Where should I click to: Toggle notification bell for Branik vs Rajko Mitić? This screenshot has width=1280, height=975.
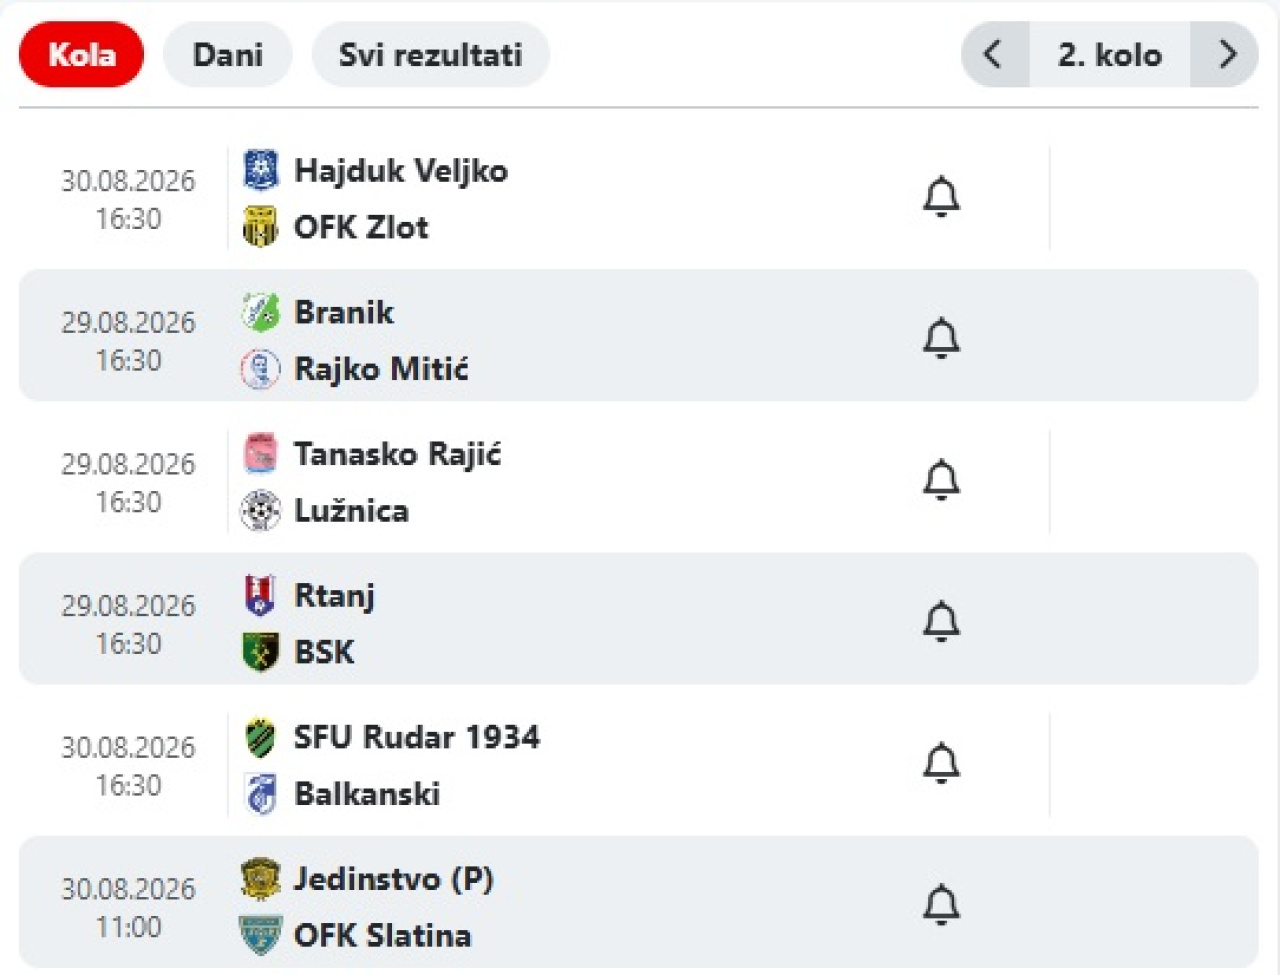click(x=941, y=338)
